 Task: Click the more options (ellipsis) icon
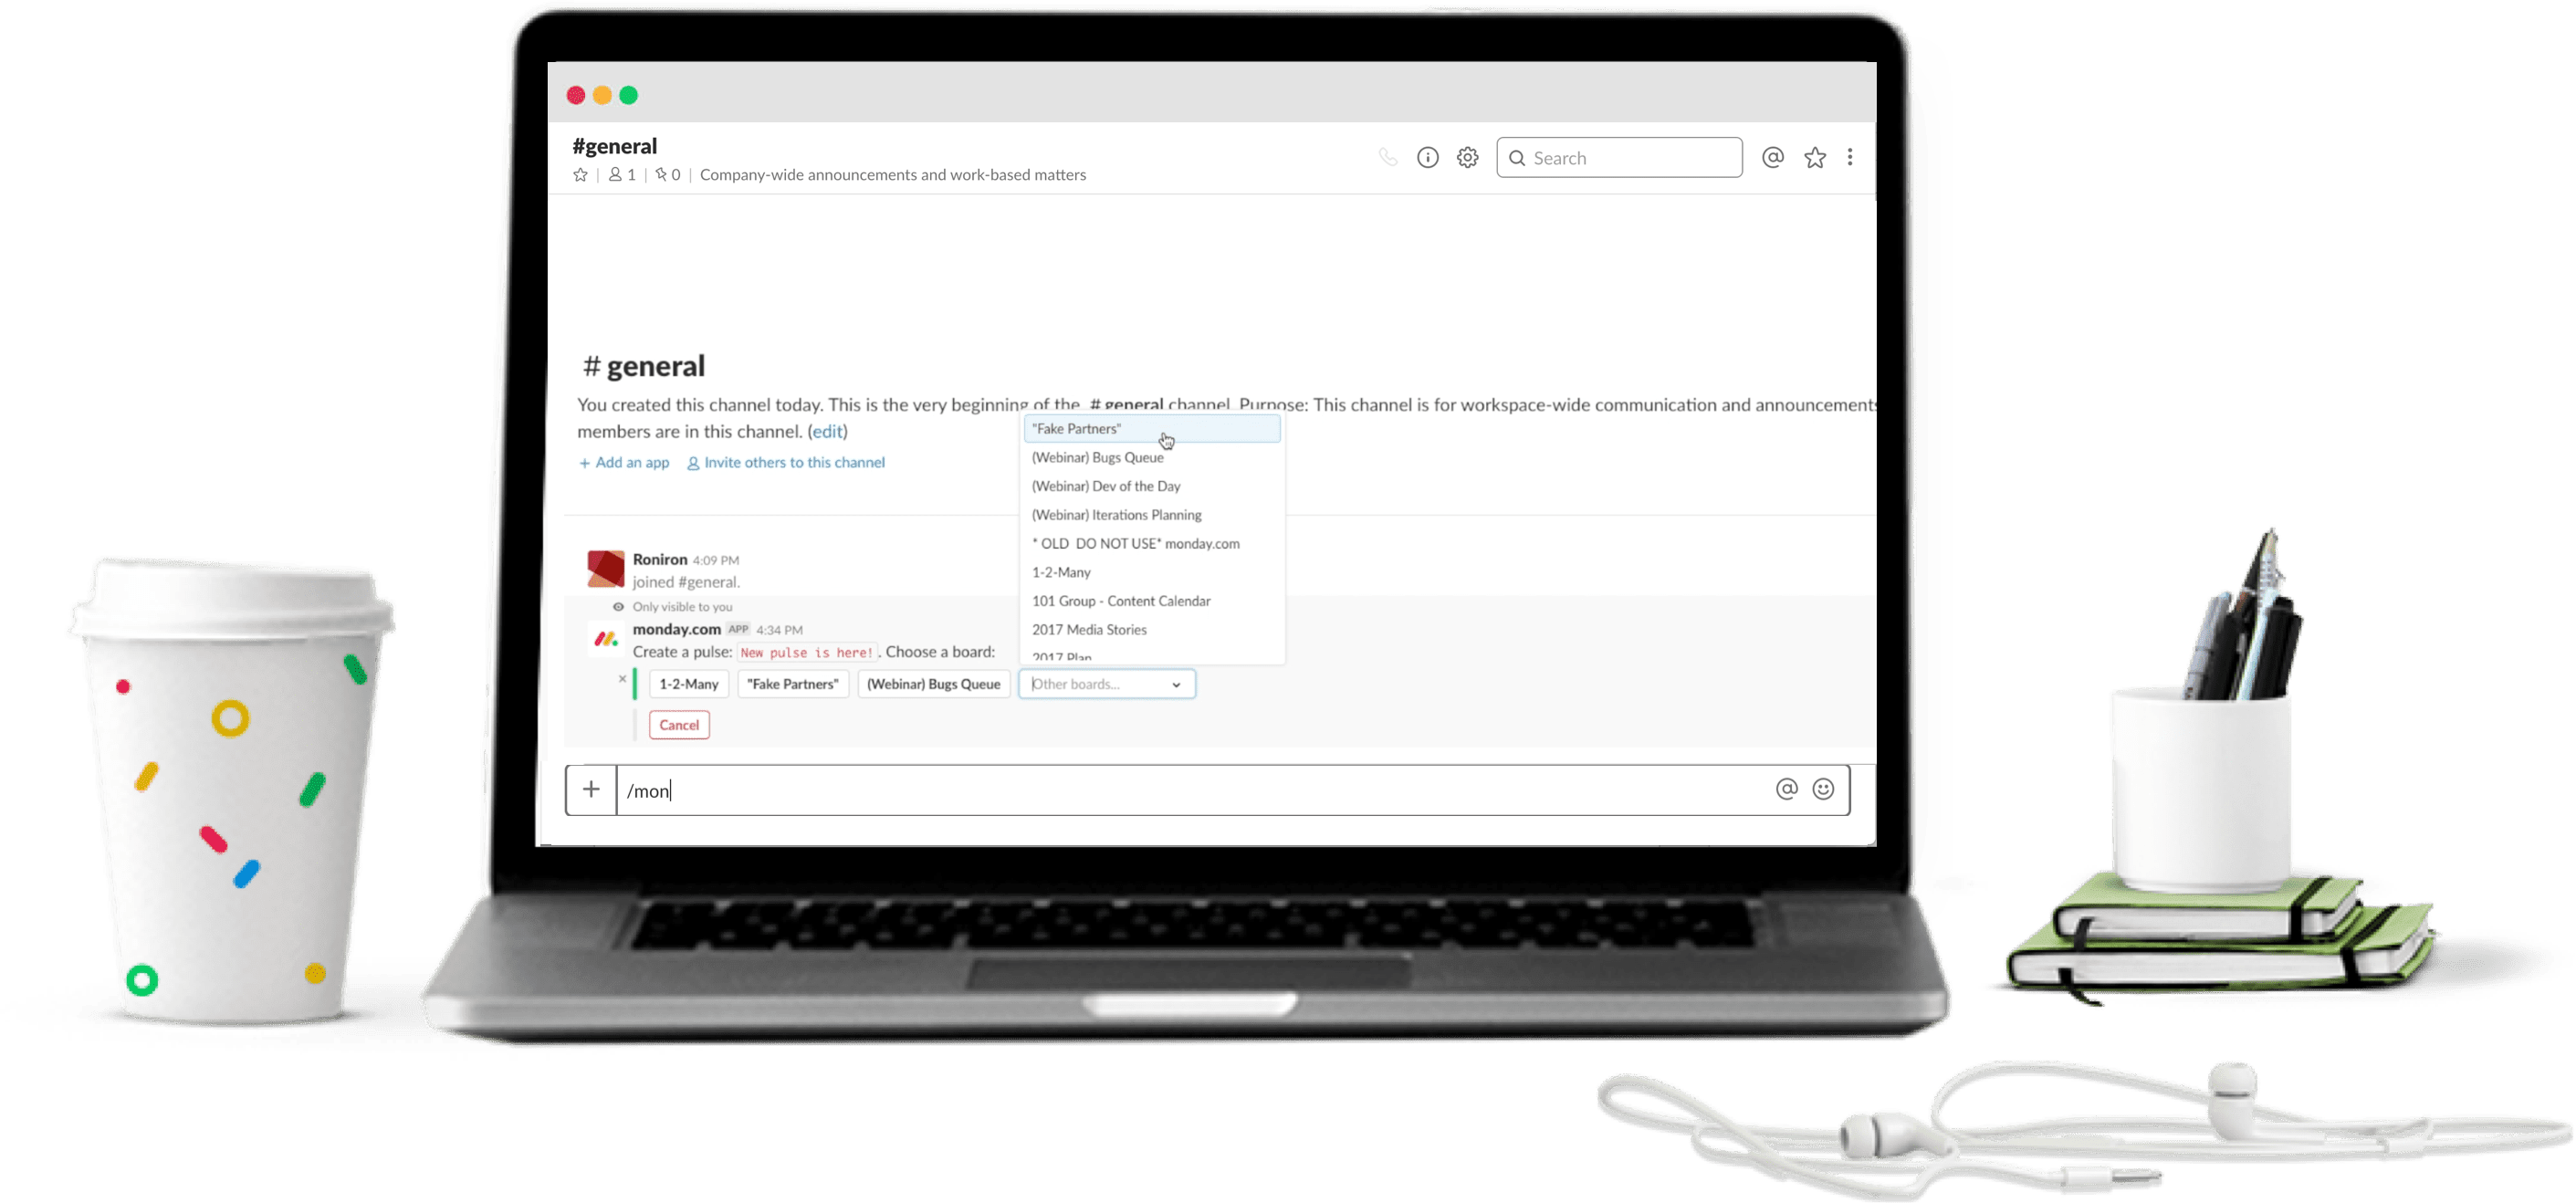coord(1859,156)
